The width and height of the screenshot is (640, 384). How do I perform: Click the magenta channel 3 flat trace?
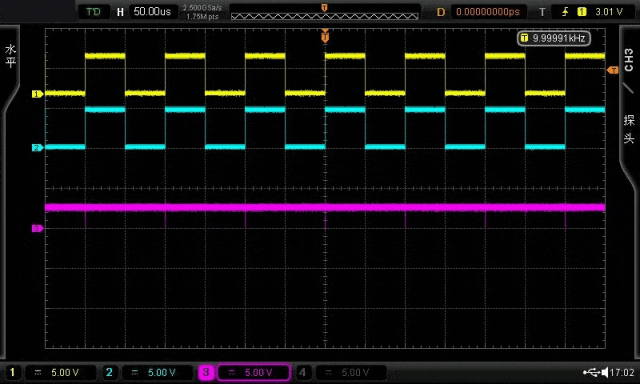325,207
